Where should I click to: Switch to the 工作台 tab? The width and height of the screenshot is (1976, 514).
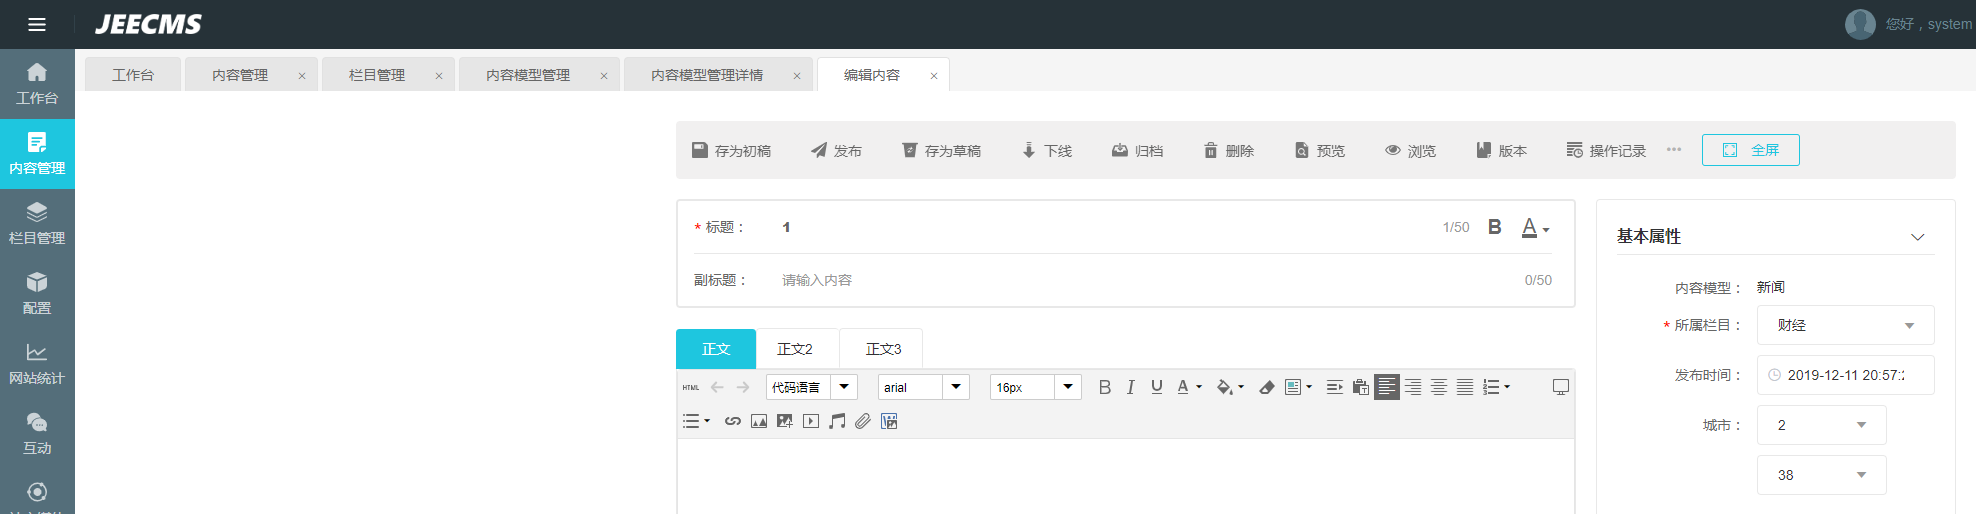(x=133, y=75)
